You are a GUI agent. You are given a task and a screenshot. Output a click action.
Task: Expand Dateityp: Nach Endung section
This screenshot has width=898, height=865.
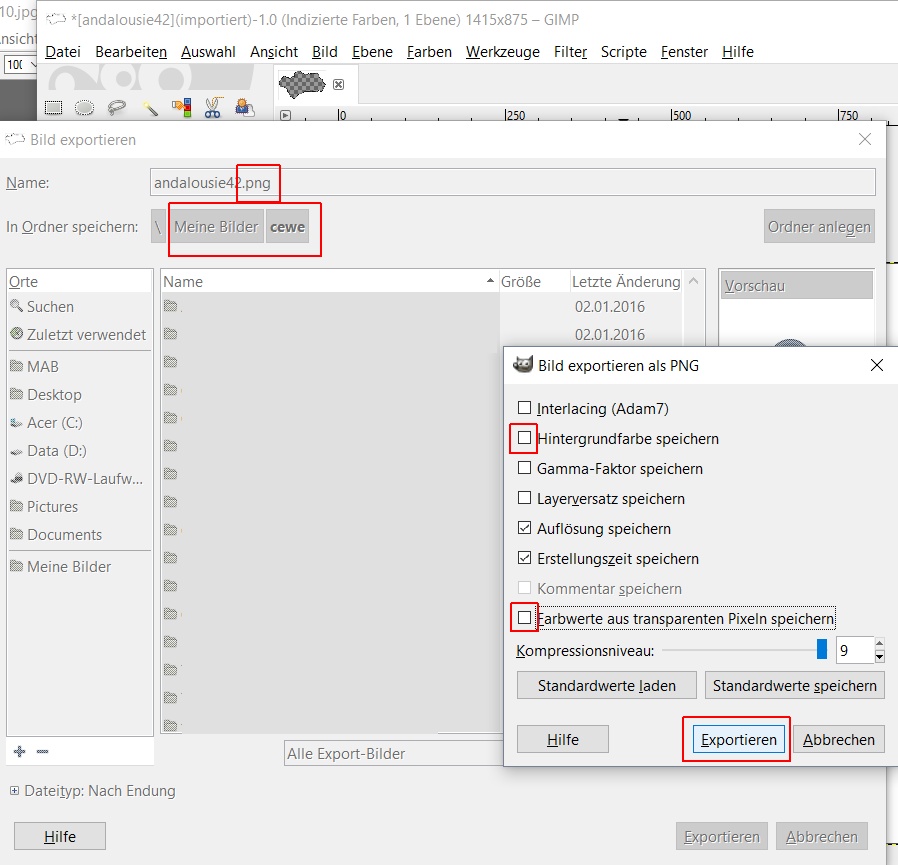[x=14, y=791]
